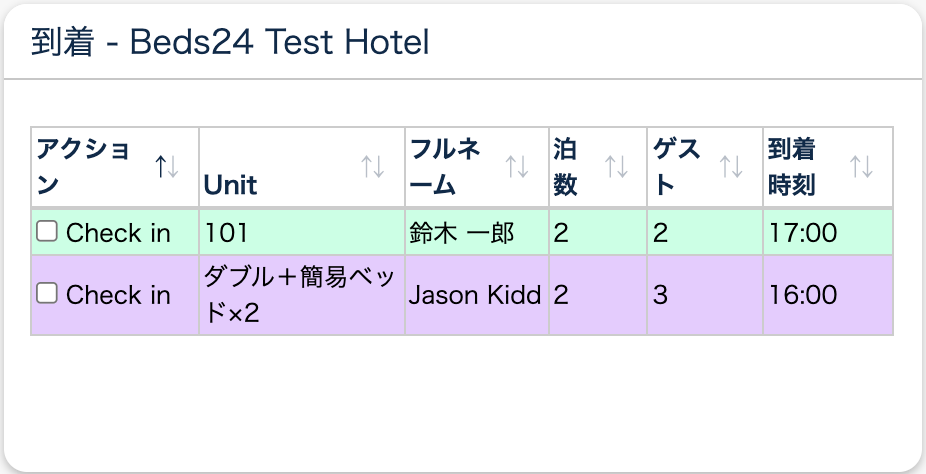Click sort arrows icon in ゲスト column
The image size is (926, 474).
tap(732, 167)
